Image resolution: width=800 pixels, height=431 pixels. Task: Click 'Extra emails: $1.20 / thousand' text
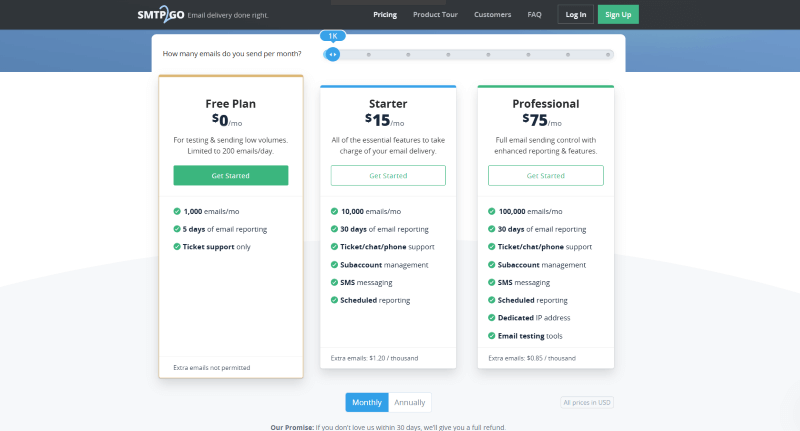[374, 358]
